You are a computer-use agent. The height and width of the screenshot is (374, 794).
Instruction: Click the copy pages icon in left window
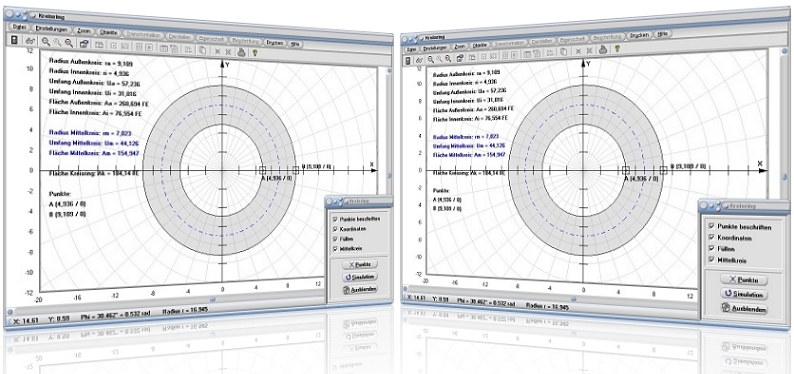pyautogui.click(x=202, y=50)
